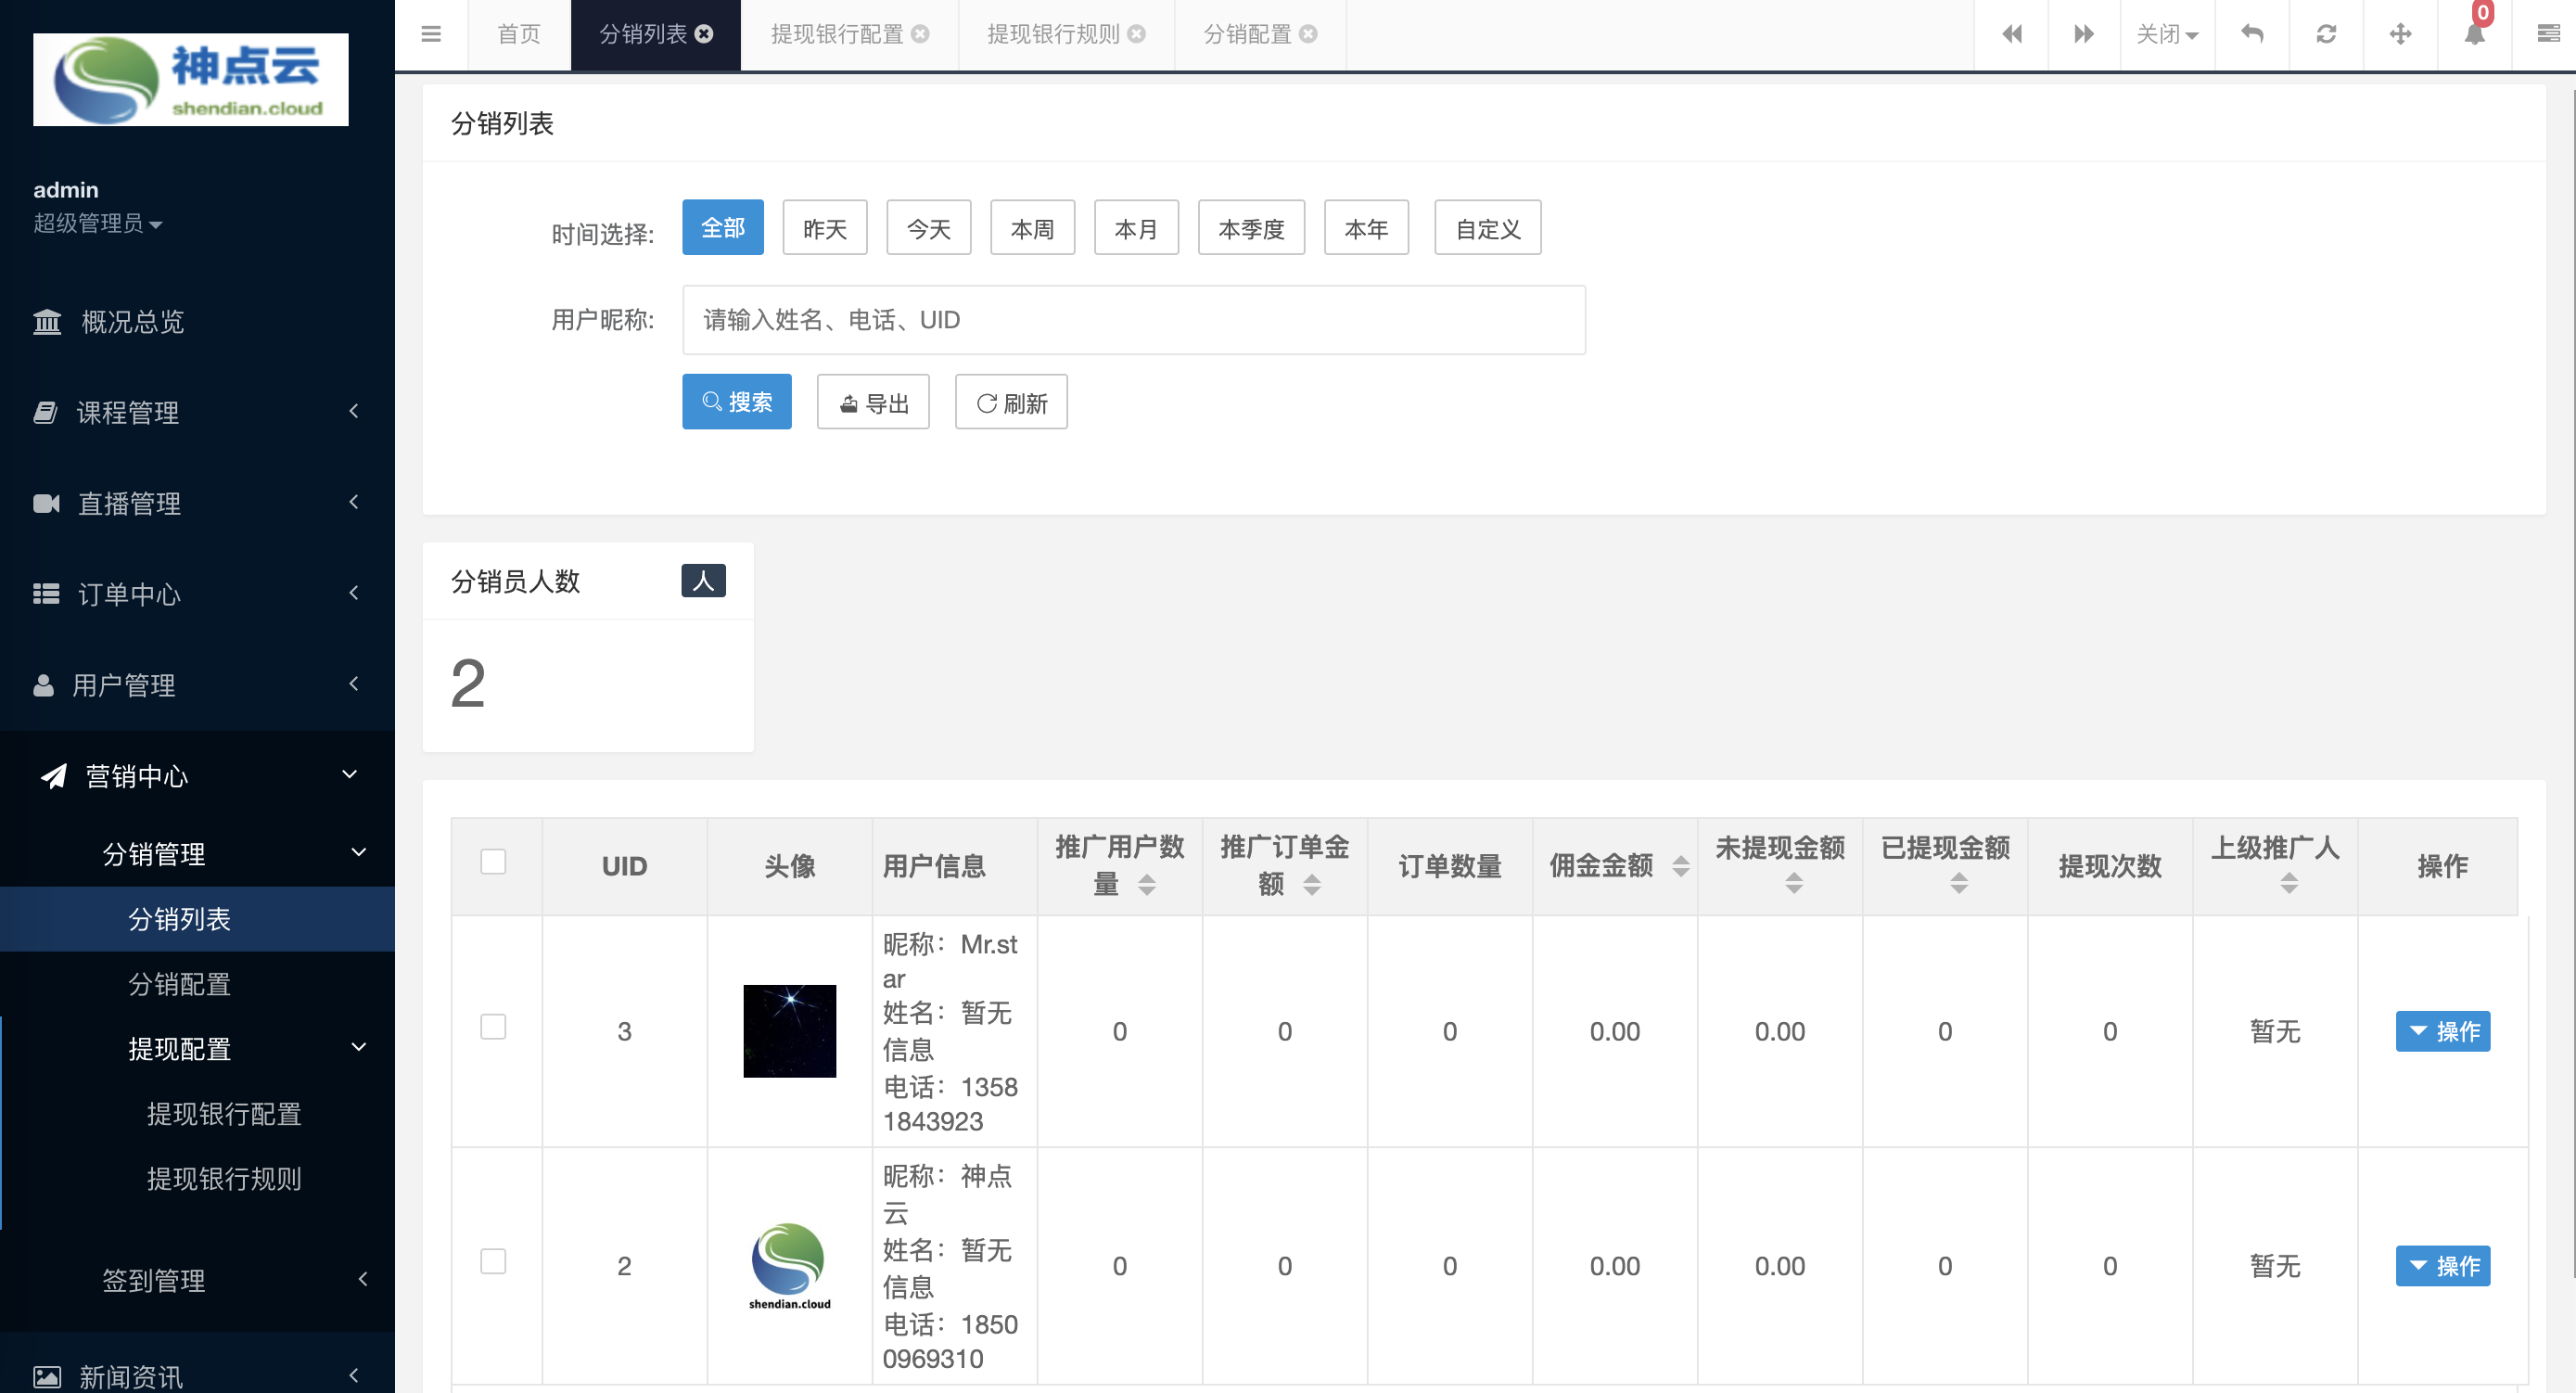
Task: Click the back arrow icon in top bar
Action: (2252, 34)
